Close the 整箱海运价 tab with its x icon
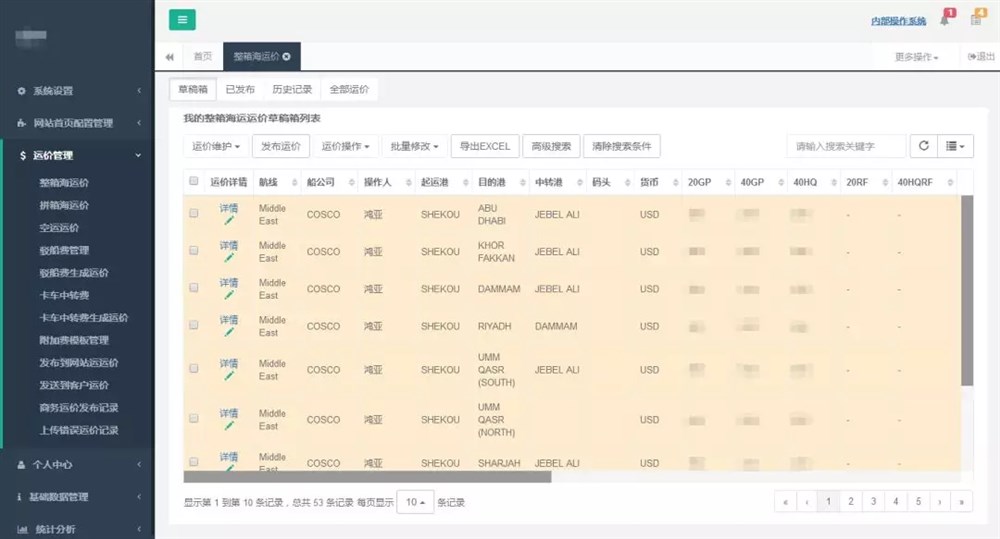This screenshot has width=1000, height=539. click(x=287, y=57)
